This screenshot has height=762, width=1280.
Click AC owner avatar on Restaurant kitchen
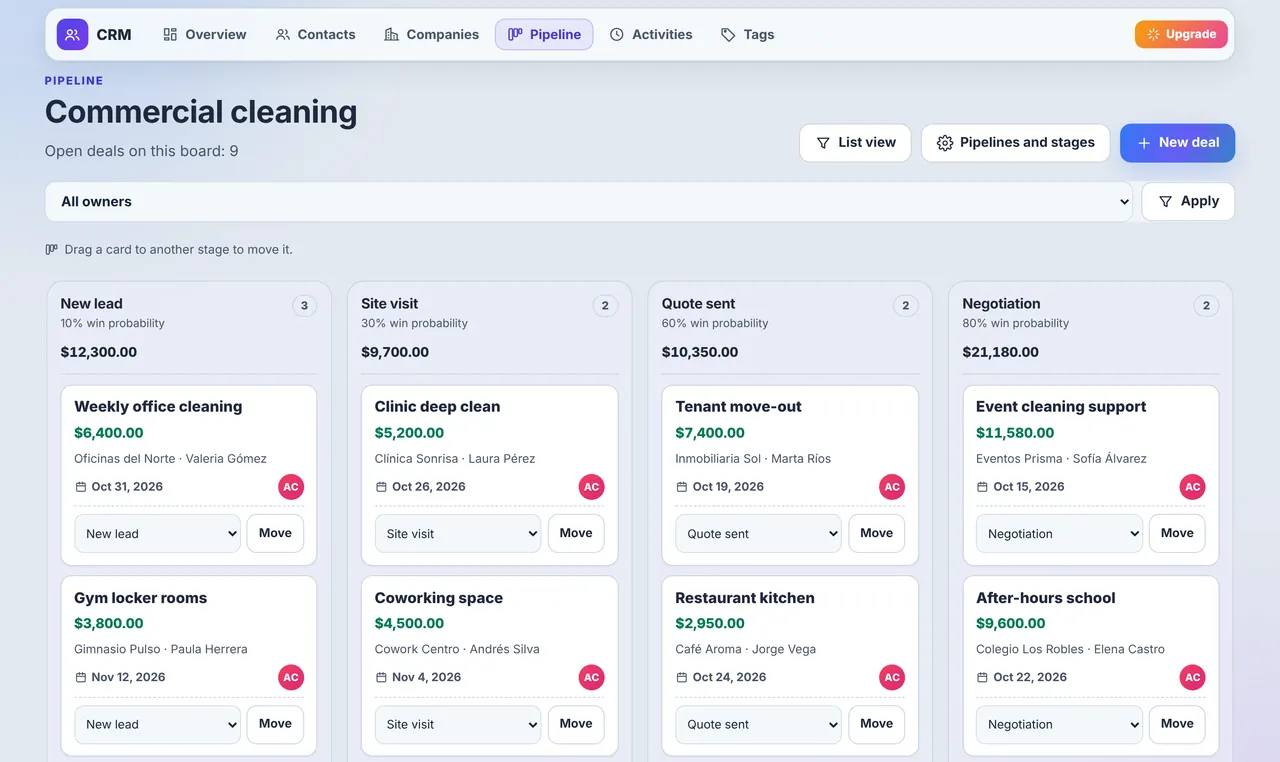(892, 677)
